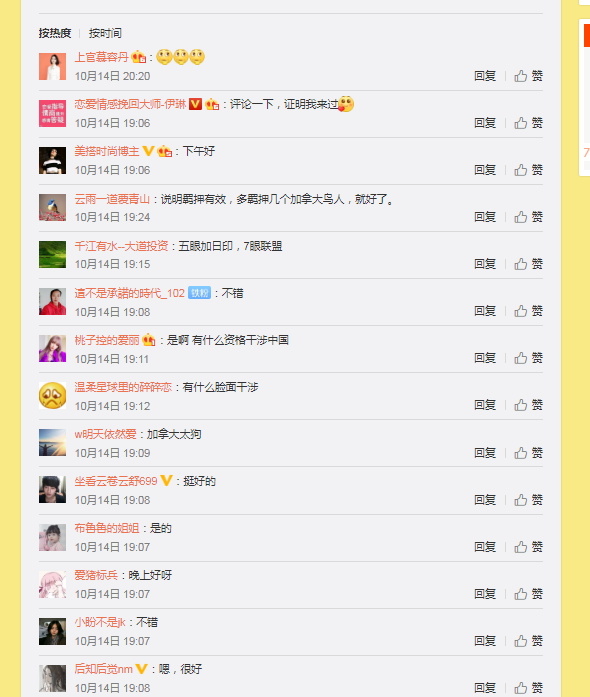Viewport: 590px width, 697px height.
Task: Click the red V badge of 恋爱情感挽回大师-伊琳
Action: tap(195, 104)
